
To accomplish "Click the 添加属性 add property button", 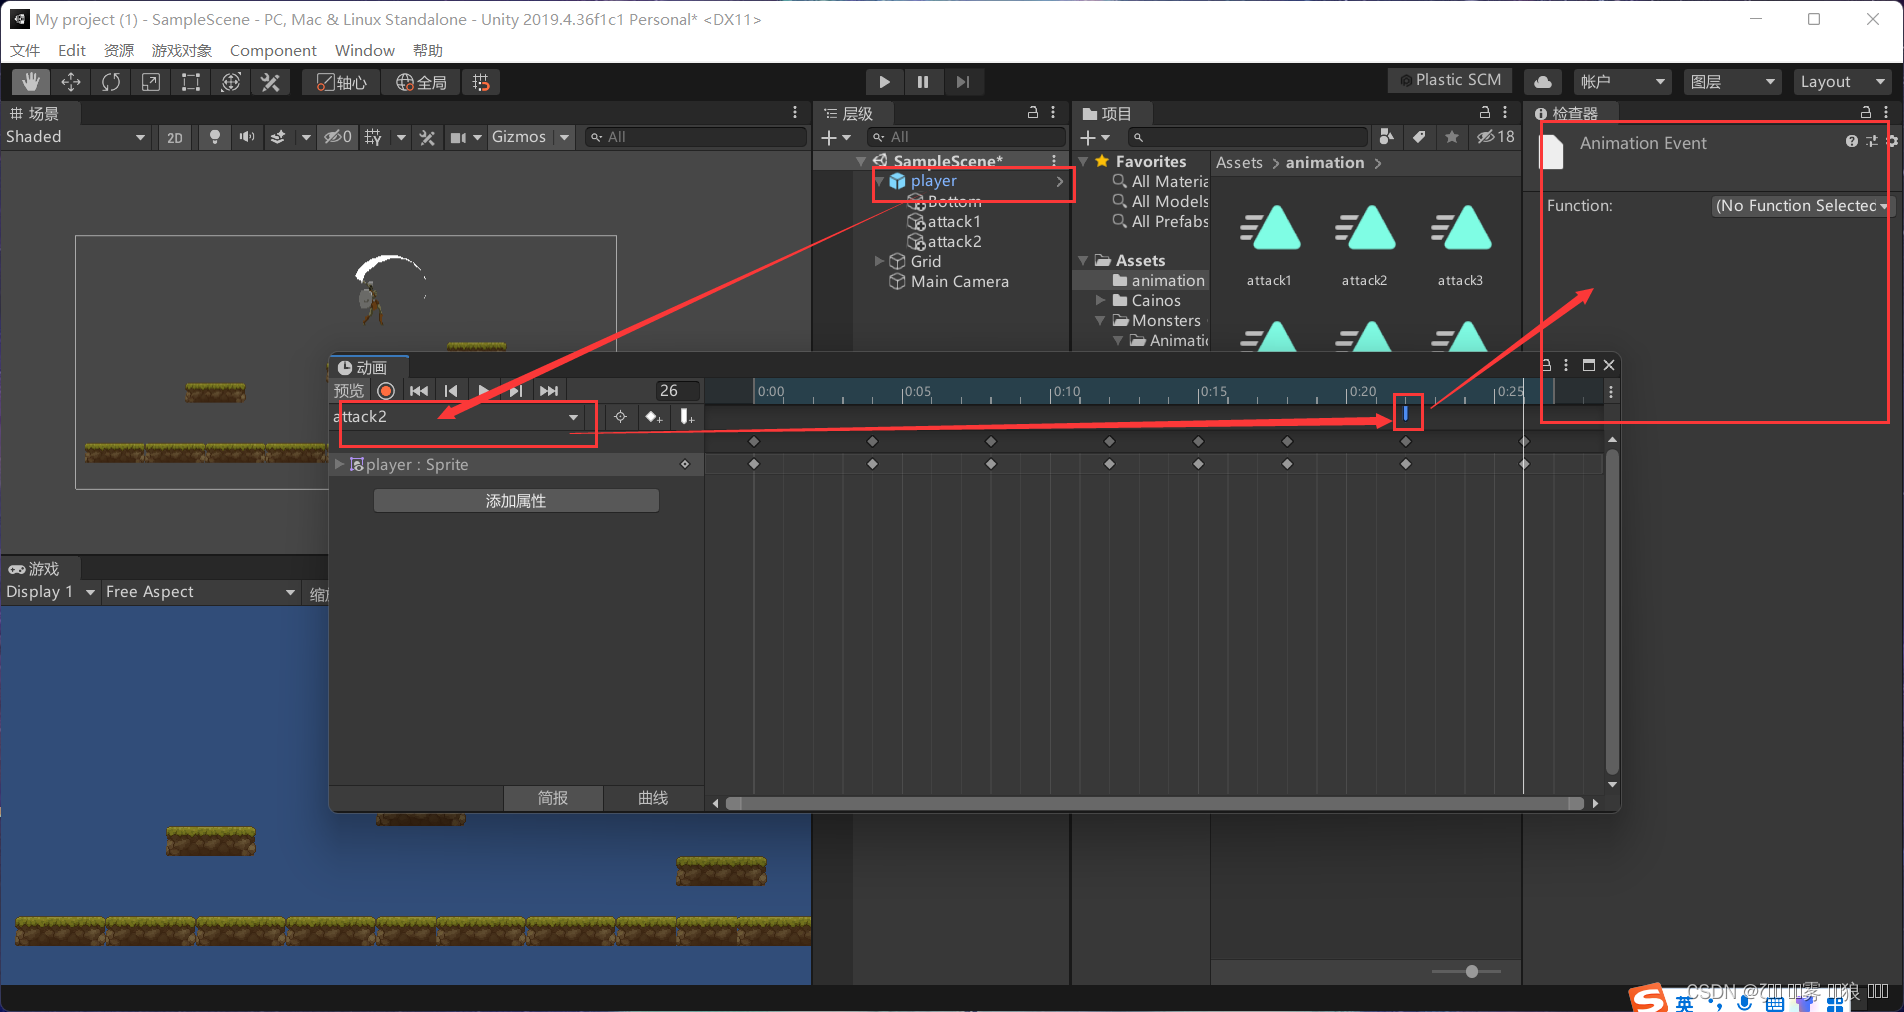I will pos(516,501).
